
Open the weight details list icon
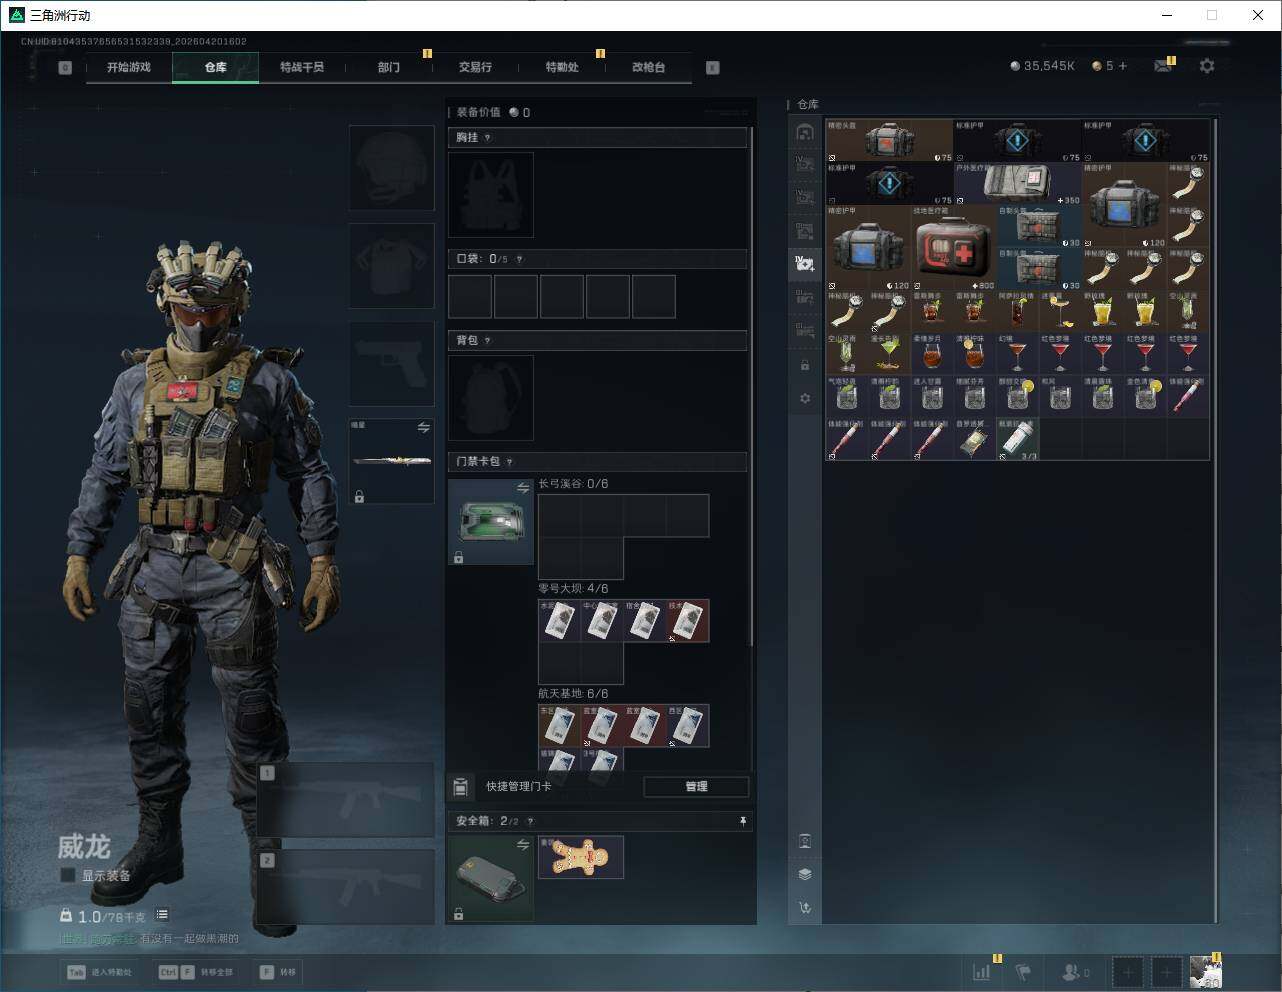point(162,915)
